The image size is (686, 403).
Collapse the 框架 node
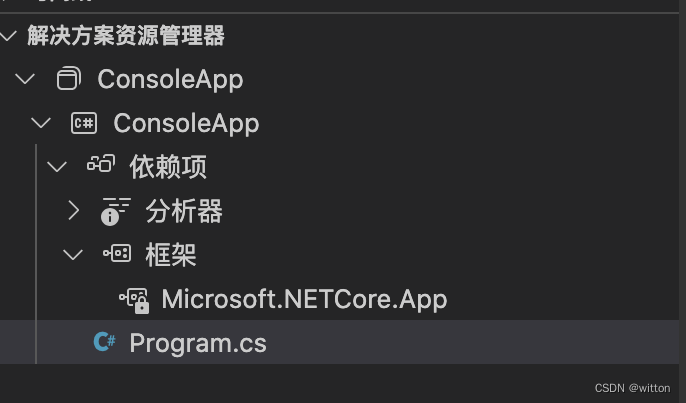coord(73,254)
